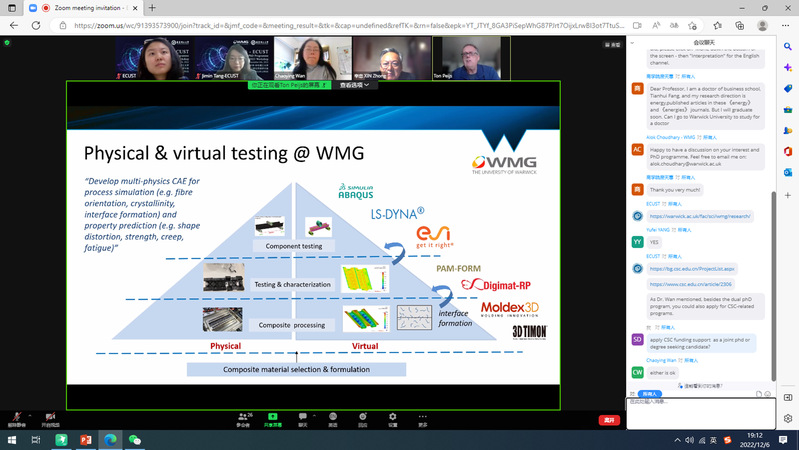Image resolution: width=799 pixels, height=450 pixels.
Task: Select Chaoying Wan video thumbnail
Action: point(312,58)
